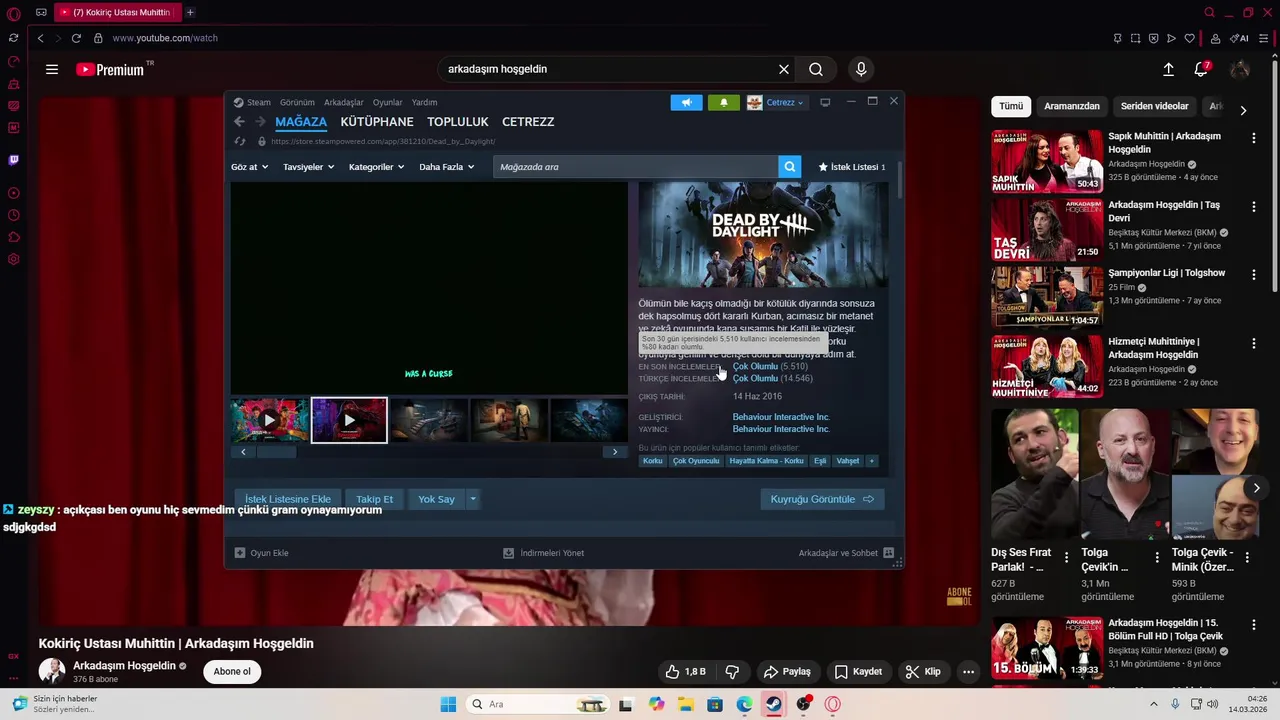Select the first Steam trailer thumbnail
Image resolution: width=1280 pixels, height=720 pixels.
[x=269, y=420]
